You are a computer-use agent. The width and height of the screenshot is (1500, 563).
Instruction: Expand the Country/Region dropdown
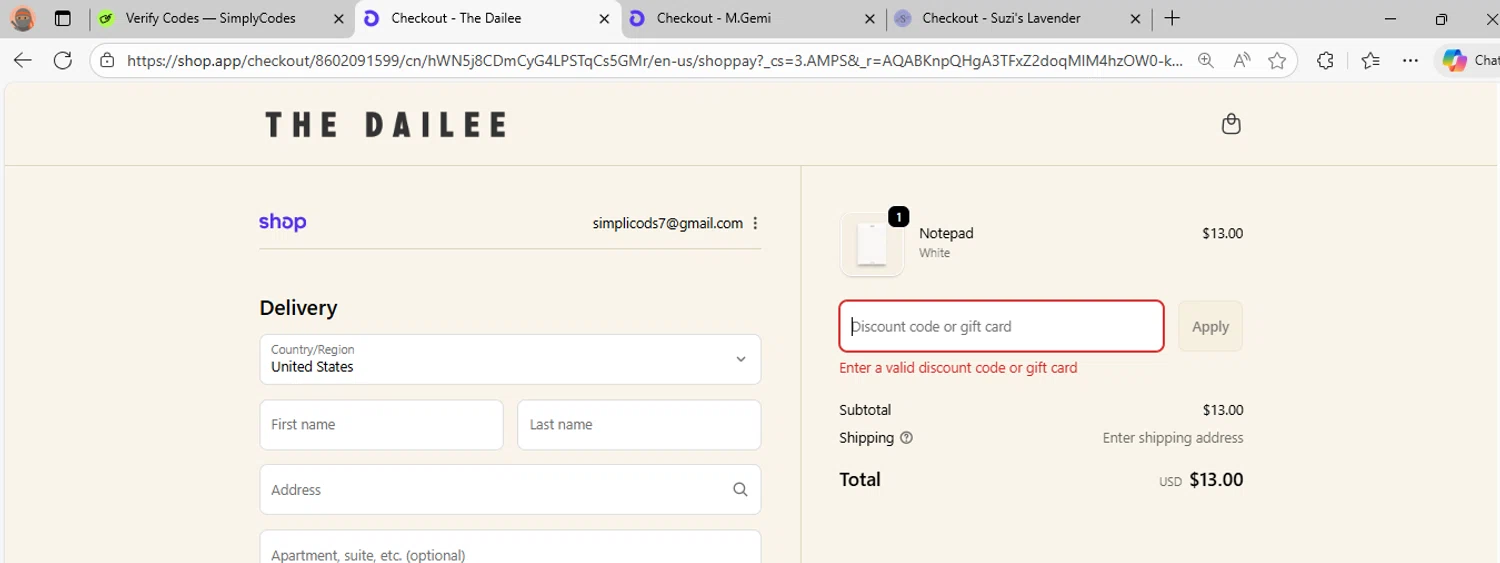click(510, 359)
